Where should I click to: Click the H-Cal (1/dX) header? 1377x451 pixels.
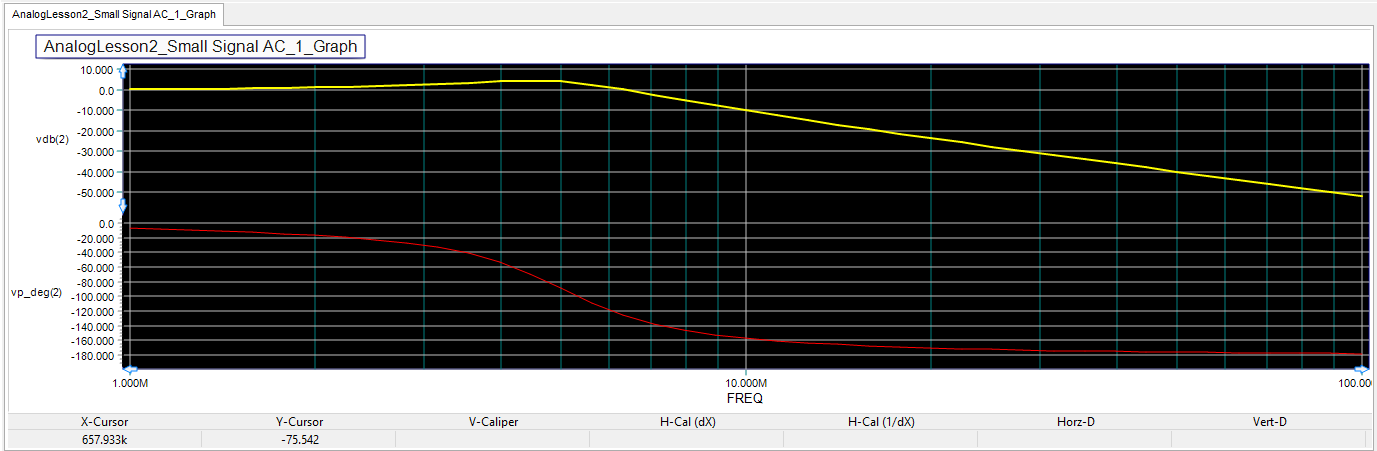point(881,422)
